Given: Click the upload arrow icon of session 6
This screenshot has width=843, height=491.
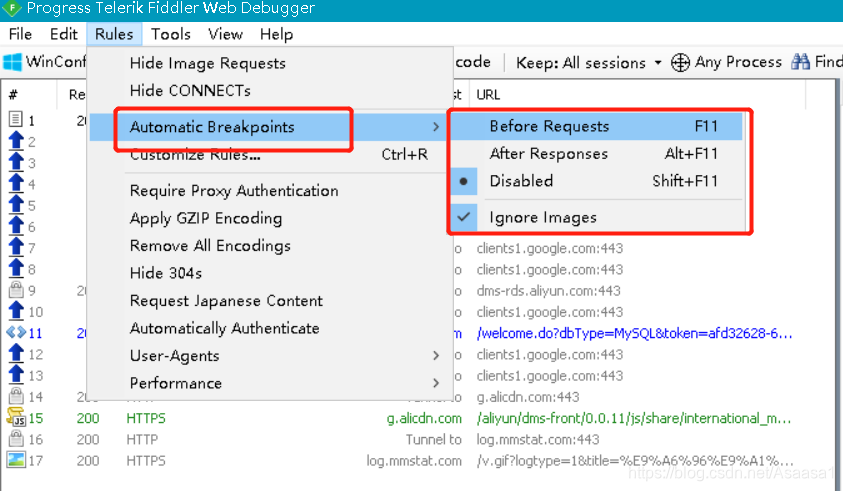Looking at the screenshot, I should pyautogui.click(x=16, y=226).
